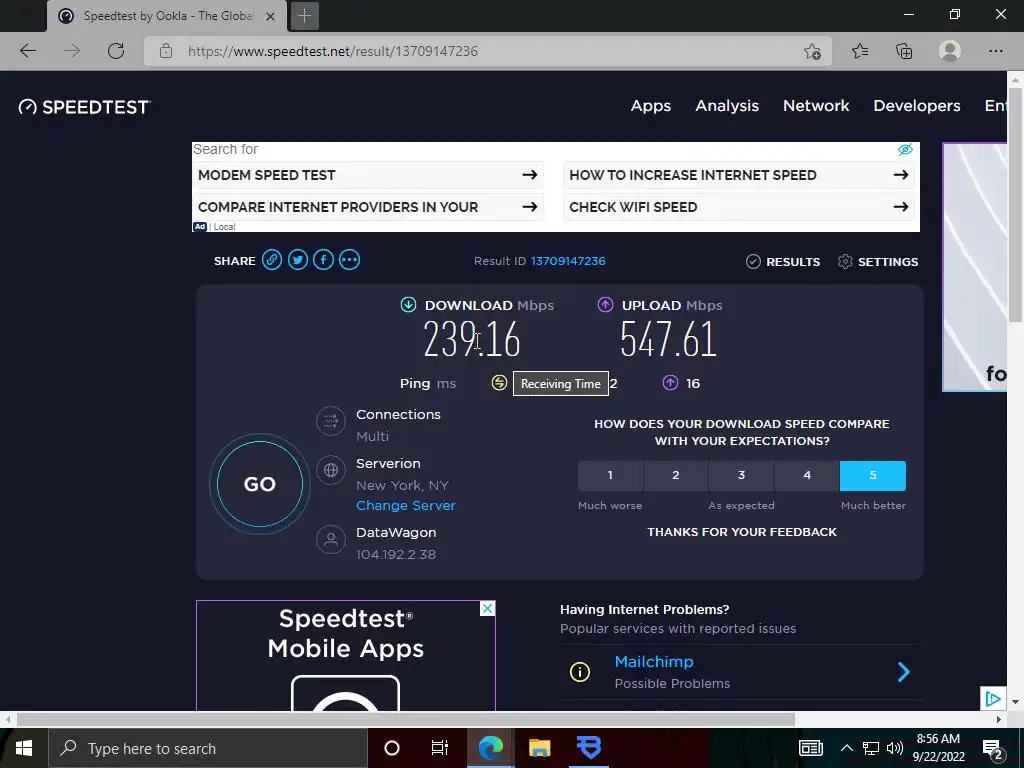
Task: Open HOW TO INCREASE INTERNET SPEED link
Action: click(x=739, y=175)
